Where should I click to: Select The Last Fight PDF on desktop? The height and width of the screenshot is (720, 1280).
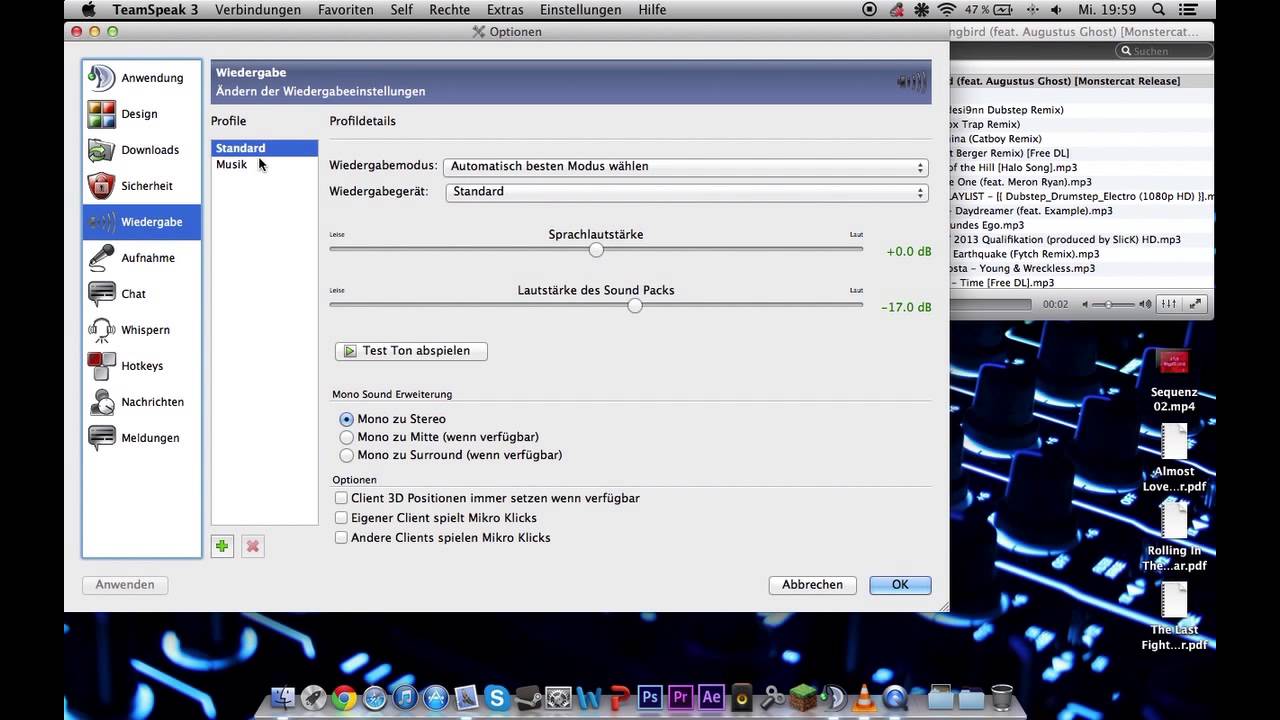pos(1173,616)
